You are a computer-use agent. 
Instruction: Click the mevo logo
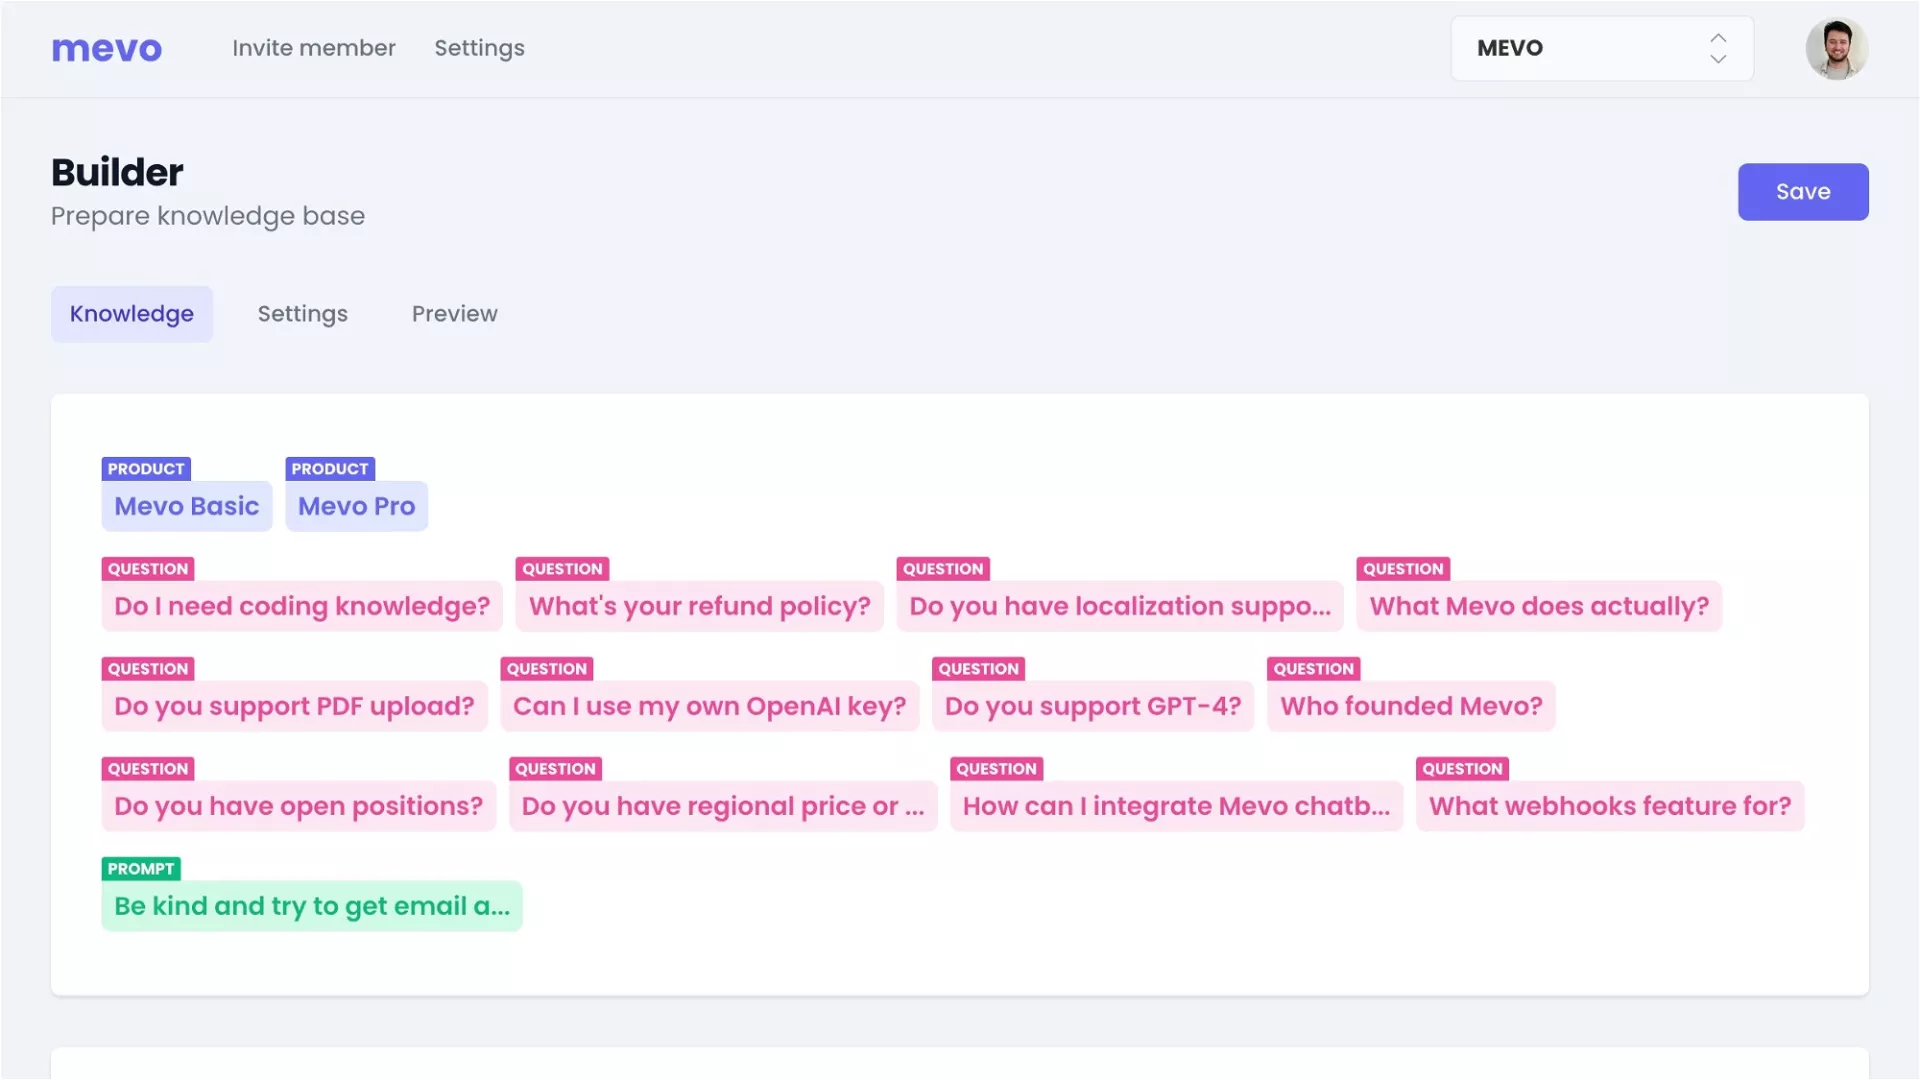click(106, 48)
